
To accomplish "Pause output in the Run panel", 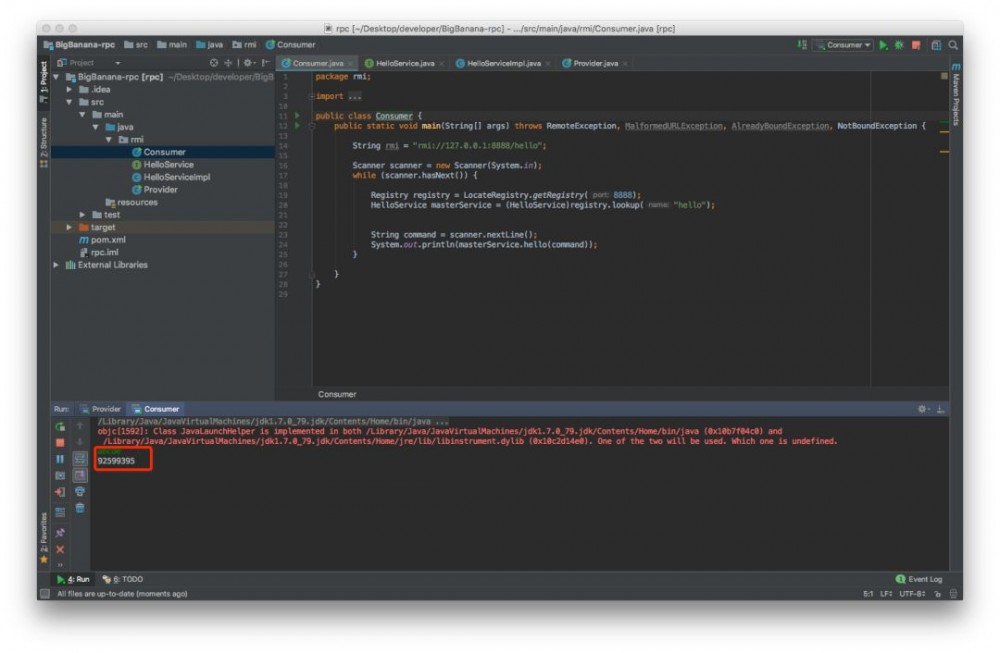I will click(x=60, y=459).
